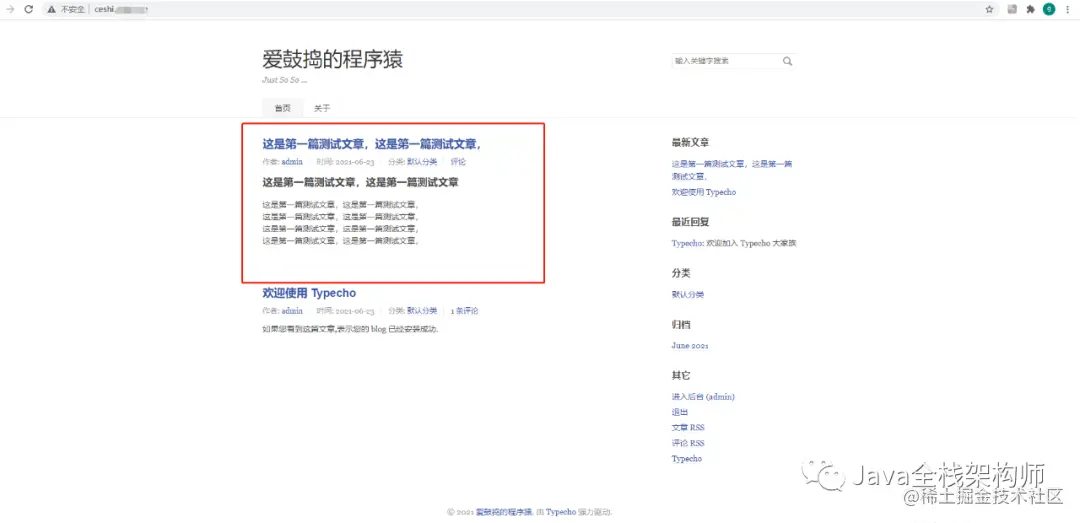Open 评论 link of first test article
This screenshot has height=523, width=1080.
[x=458, y=162]
